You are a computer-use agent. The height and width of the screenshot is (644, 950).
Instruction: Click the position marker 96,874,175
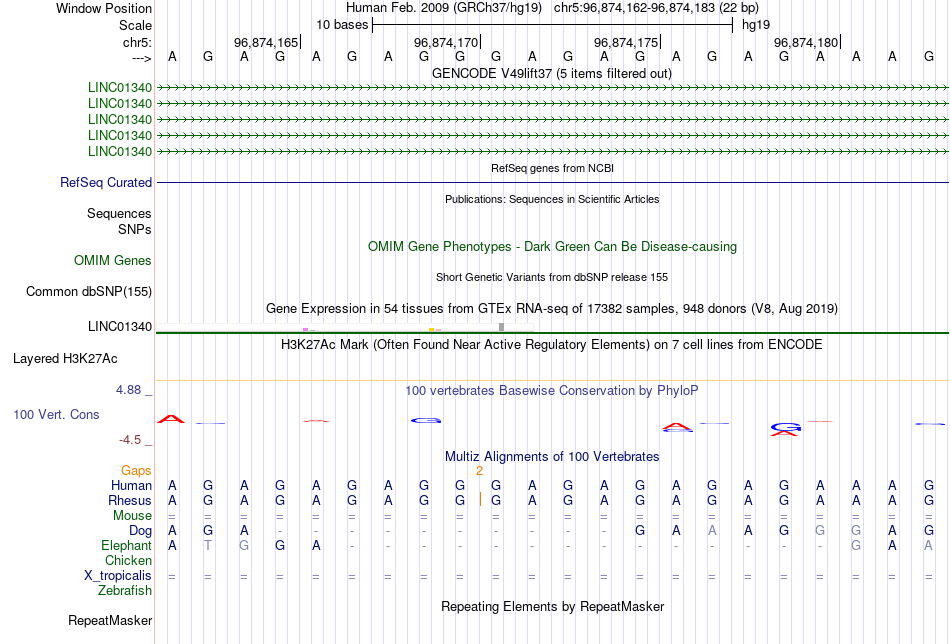pos(626,42)
